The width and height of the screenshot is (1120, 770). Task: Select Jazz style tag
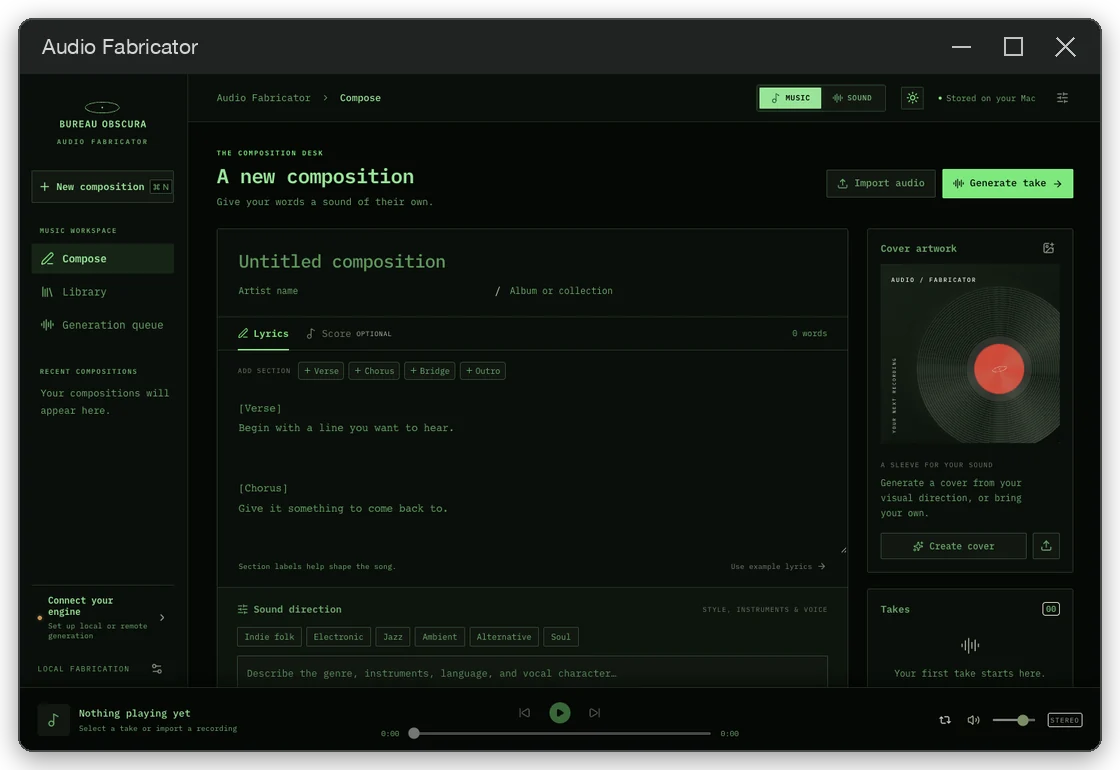(x=392, y=636)
